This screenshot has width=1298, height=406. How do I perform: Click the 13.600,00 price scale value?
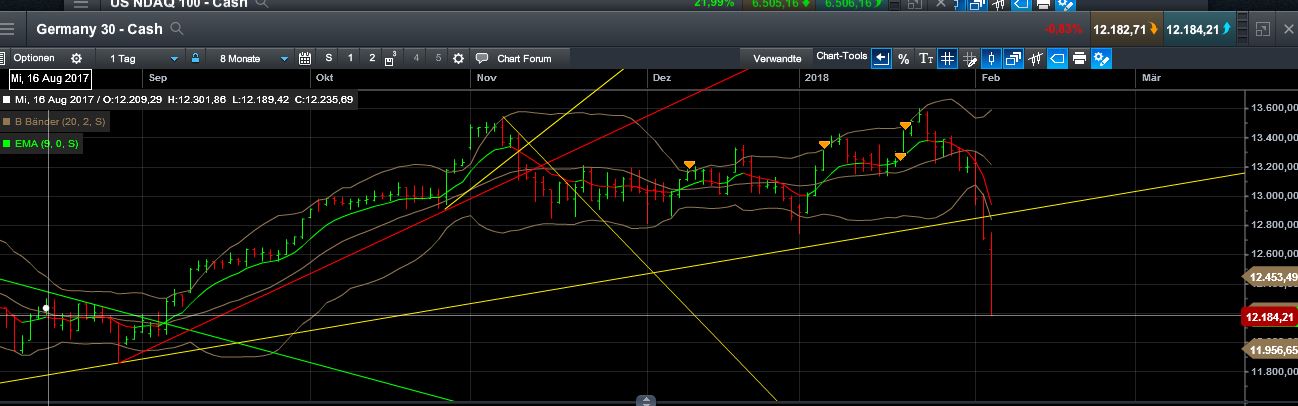[1275, 108]
